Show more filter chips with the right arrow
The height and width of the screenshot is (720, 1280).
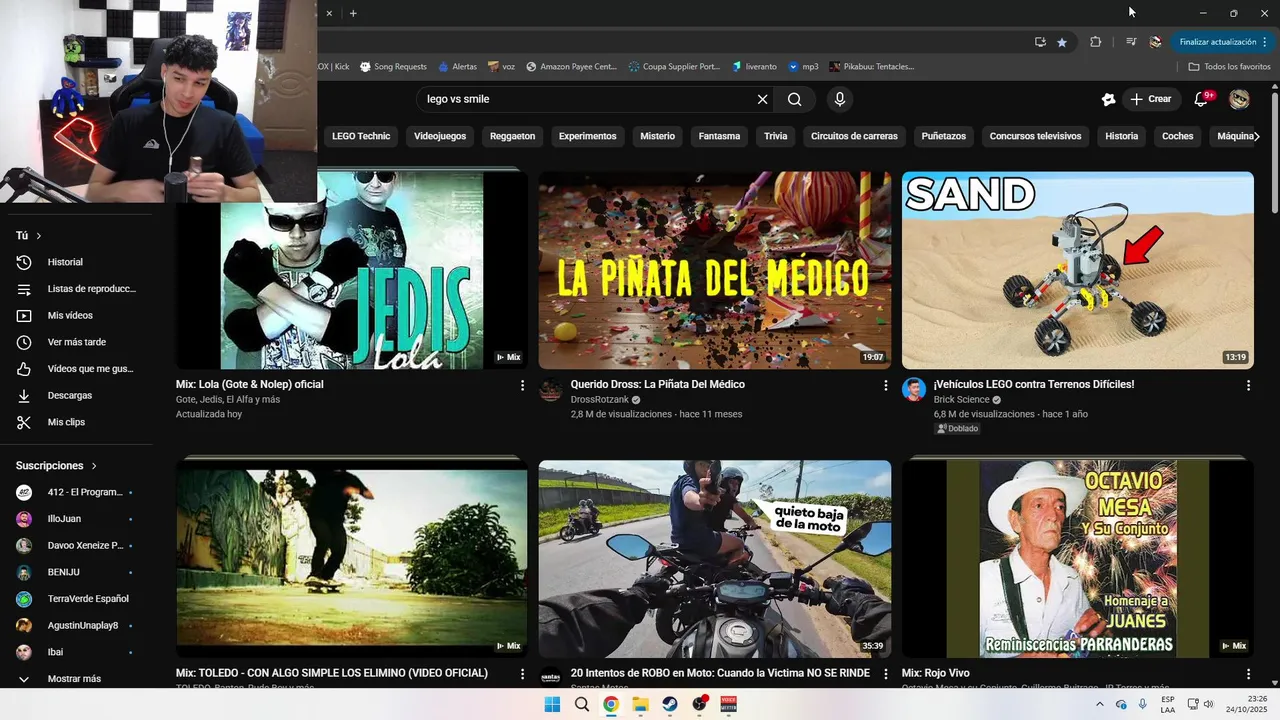[1257, 136]
